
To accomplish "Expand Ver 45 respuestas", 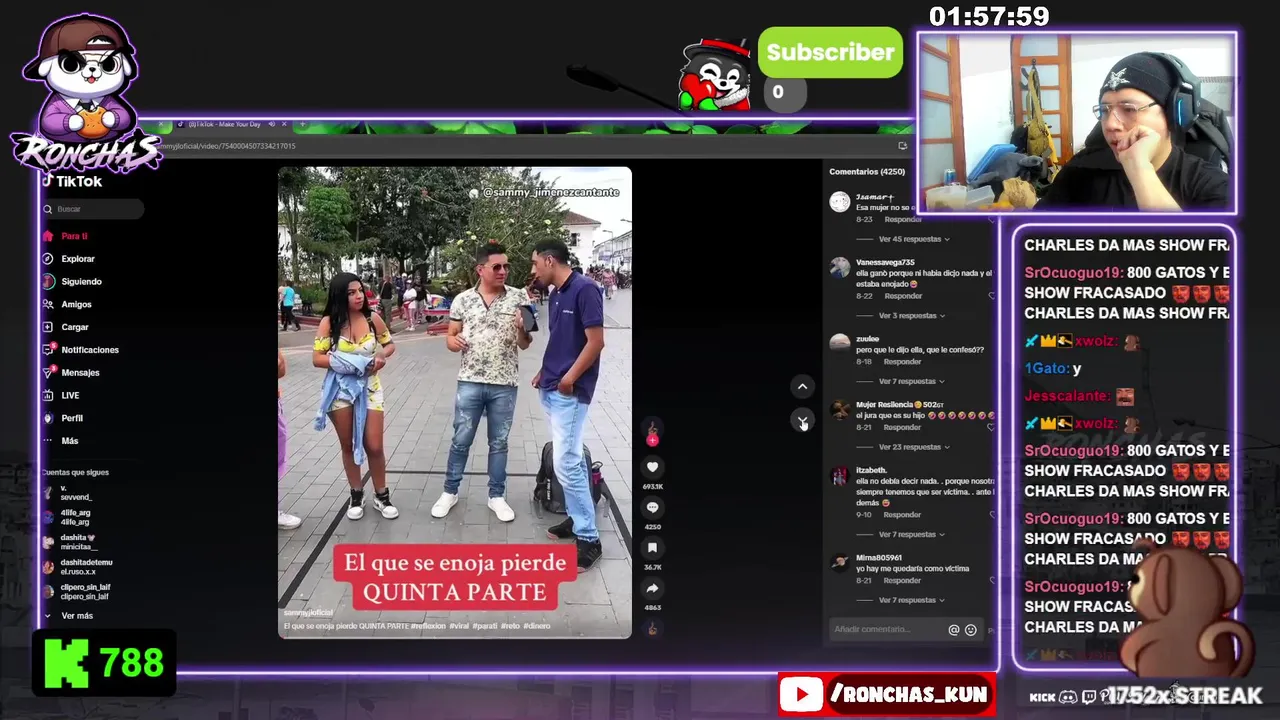I will (914, 239).
